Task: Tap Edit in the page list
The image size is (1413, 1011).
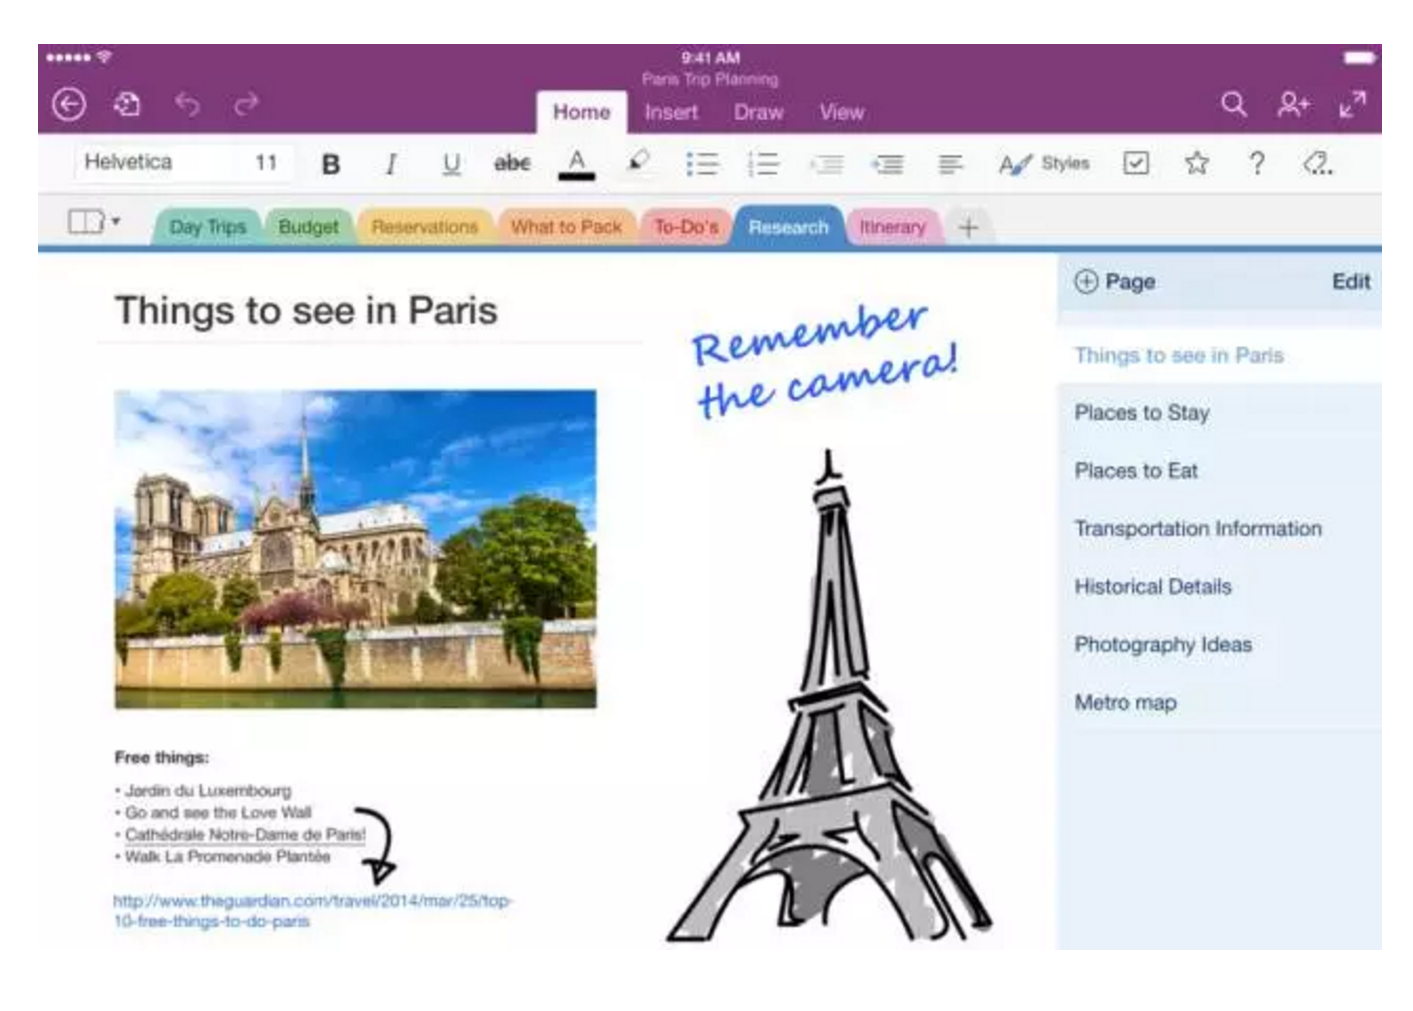Action: (x=1351, y=282)
